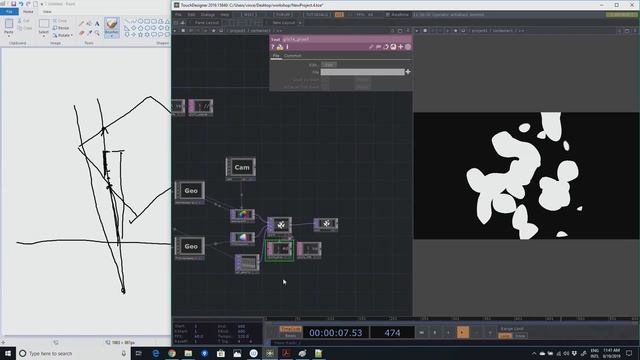Click Resize in Paint ribbon
Screen dimensions: 640x360
(x=61, y=28)
